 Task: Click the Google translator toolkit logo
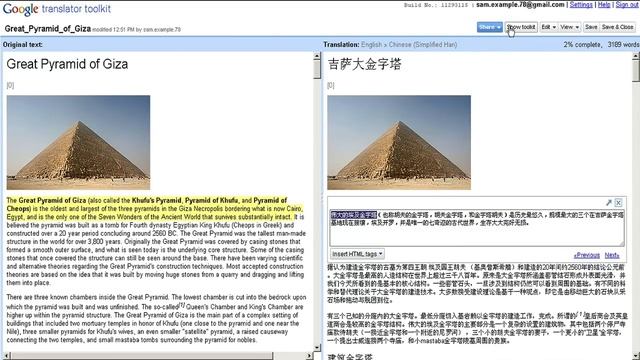[x=57, y=9]
